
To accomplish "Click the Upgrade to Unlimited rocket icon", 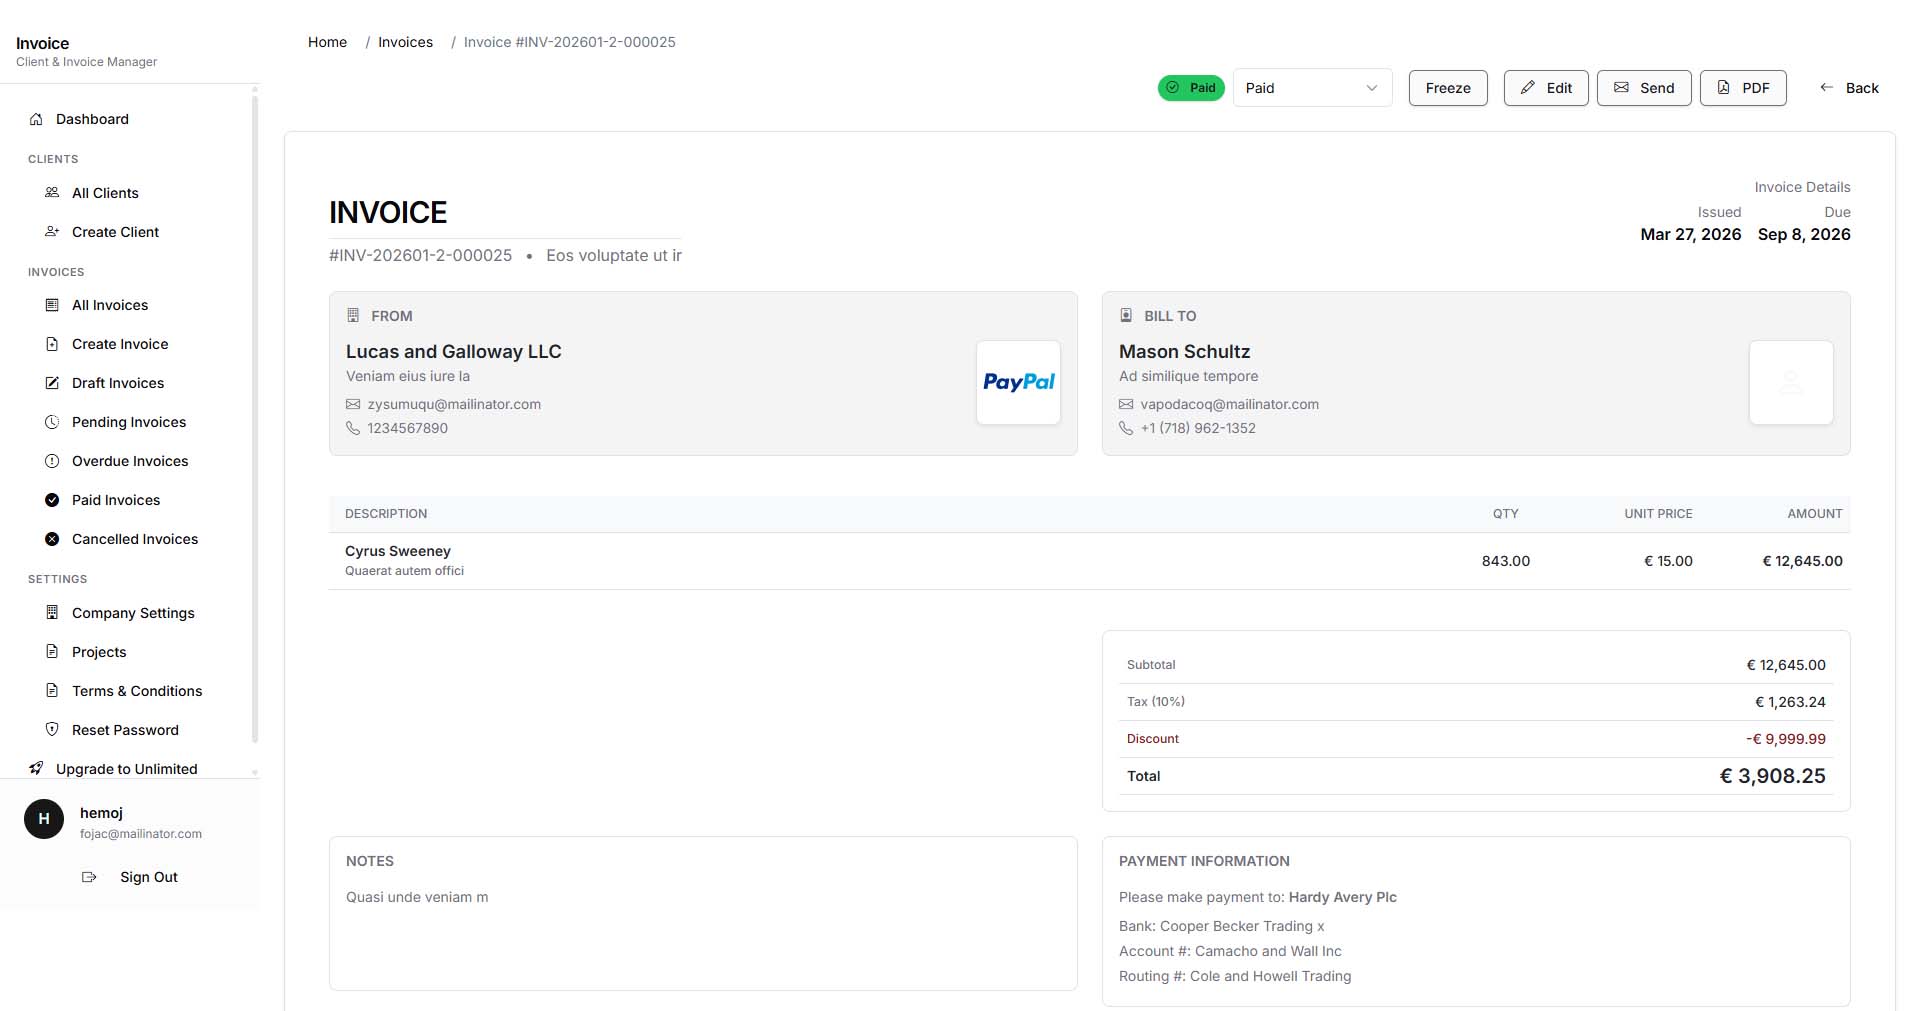I will pyautogui.click(x=36, y=769).
